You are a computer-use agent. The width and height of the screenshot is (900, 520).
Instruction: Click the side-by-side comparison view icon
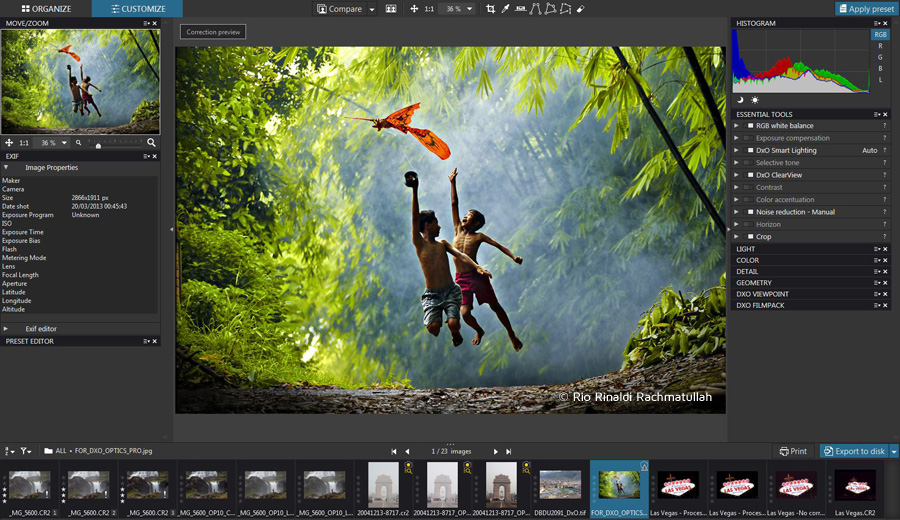[x=391, y=9]
